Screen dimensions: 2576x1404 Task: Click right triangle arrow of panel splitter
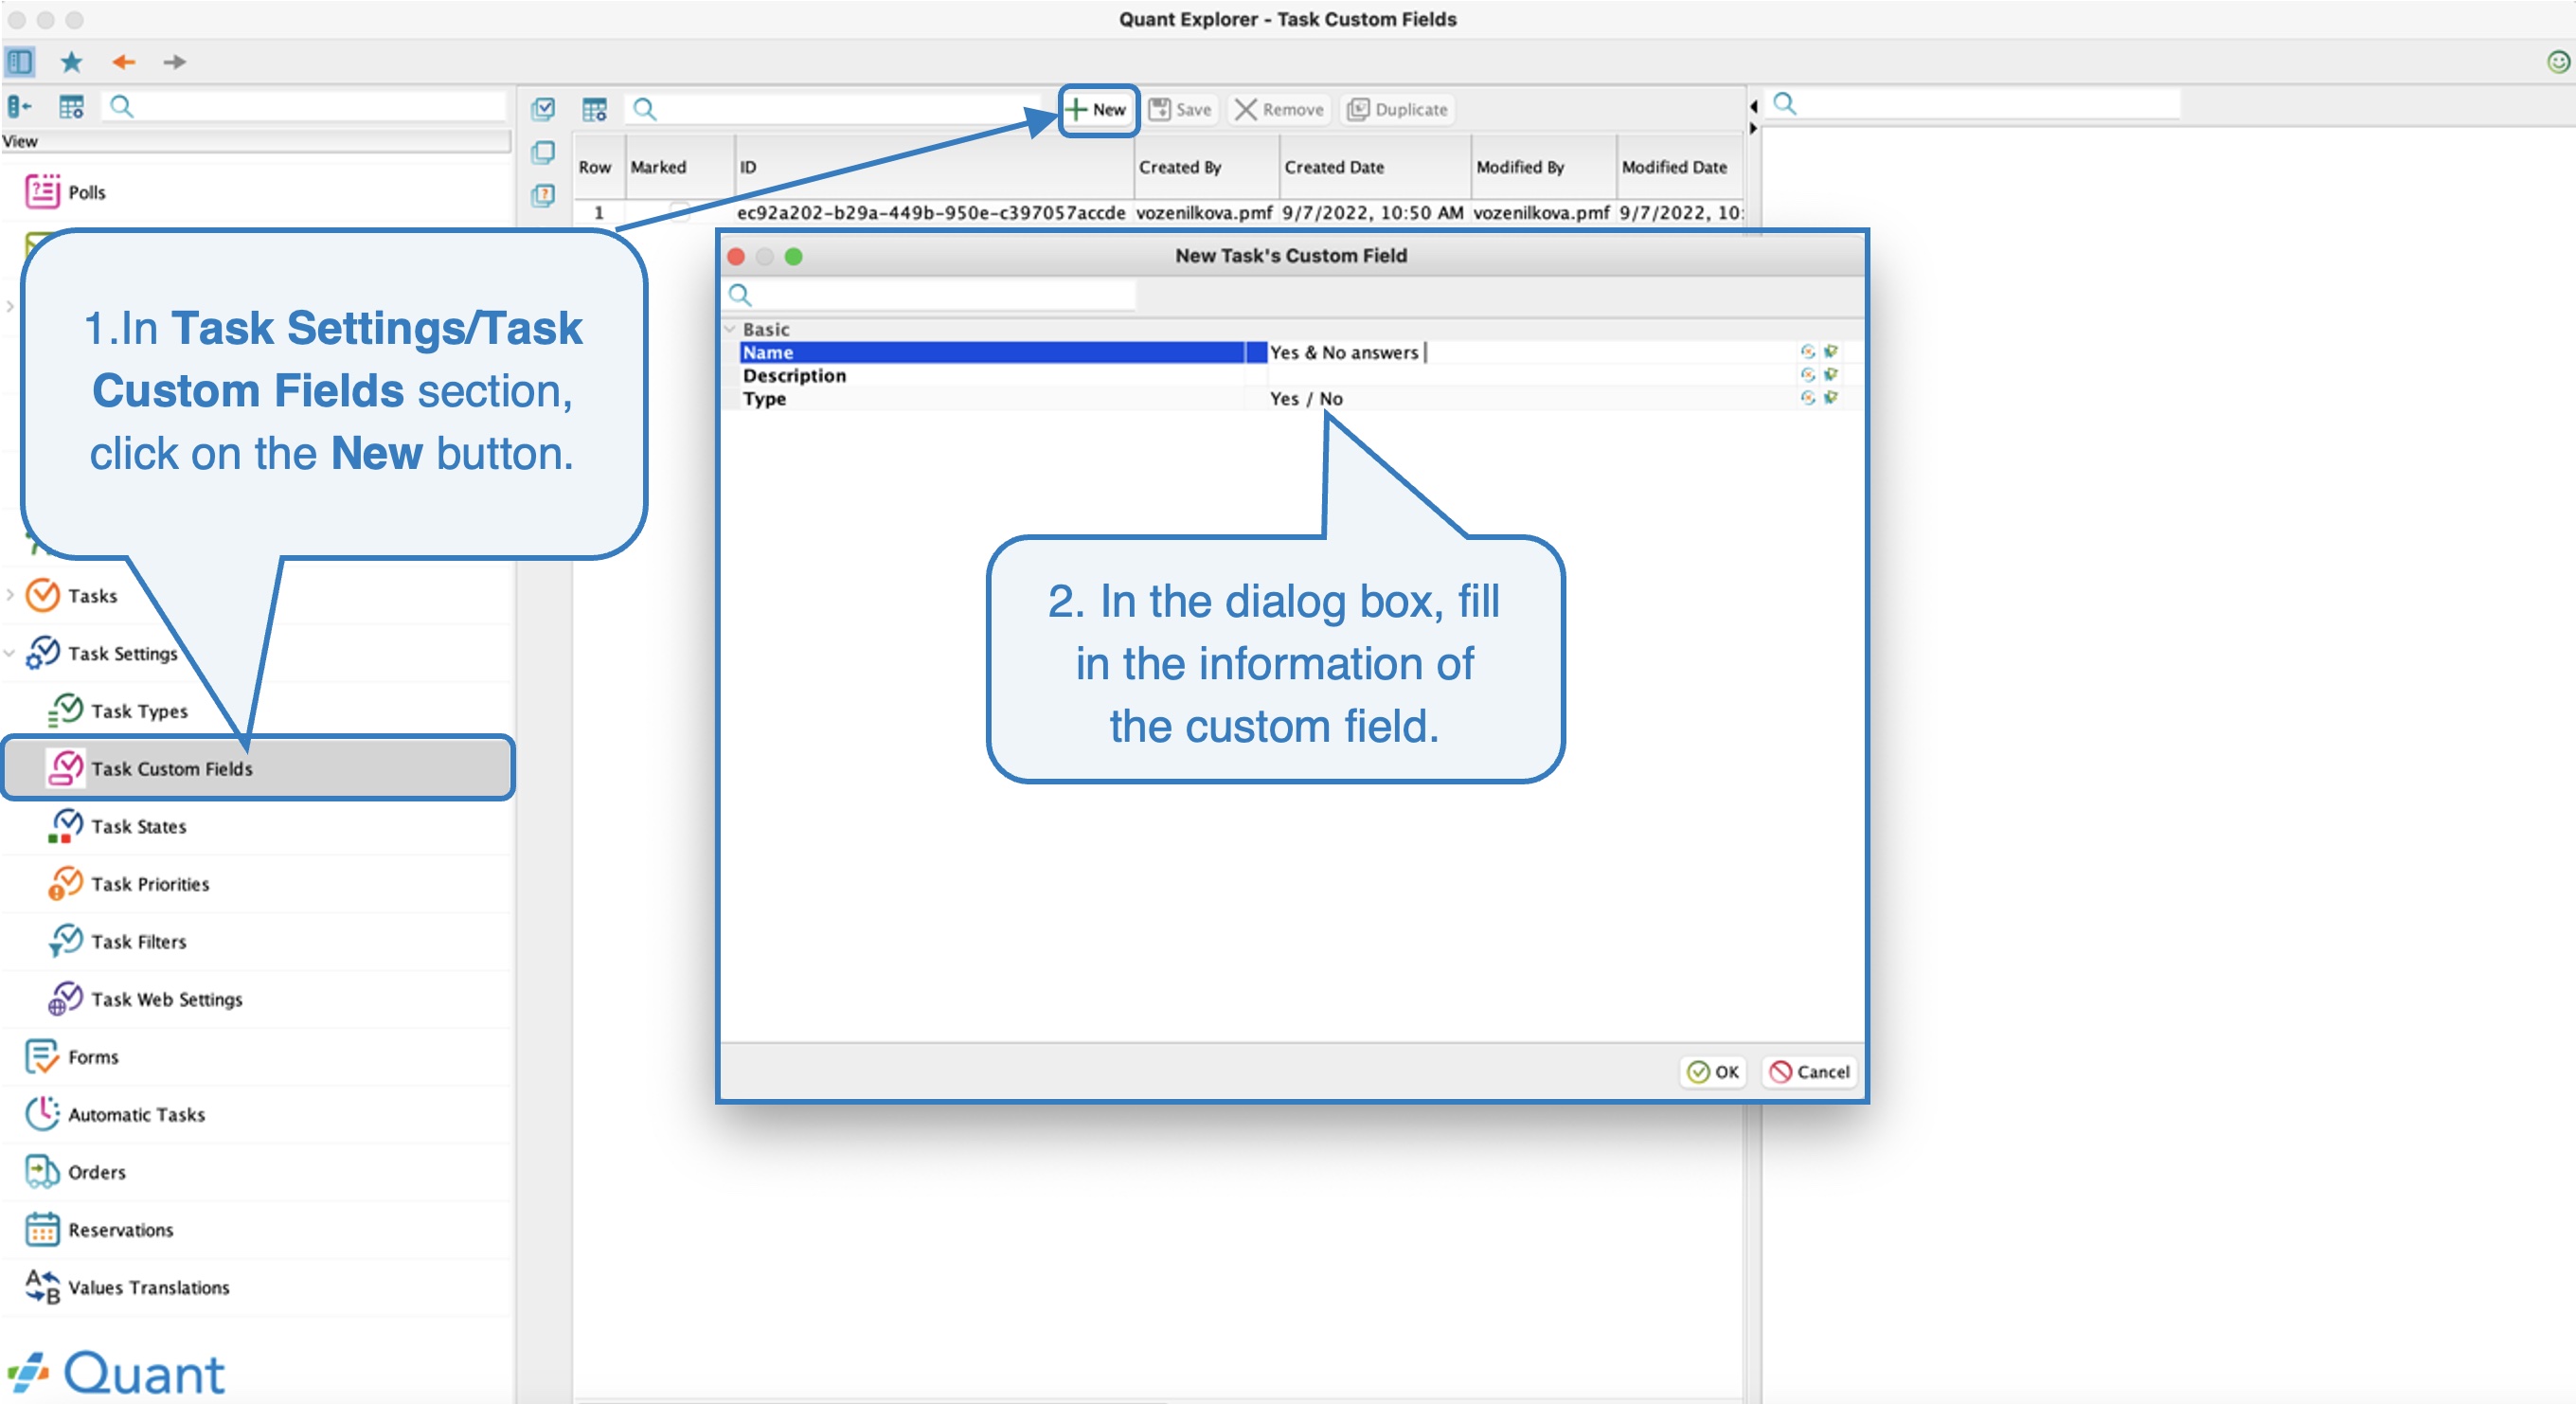1753,128
